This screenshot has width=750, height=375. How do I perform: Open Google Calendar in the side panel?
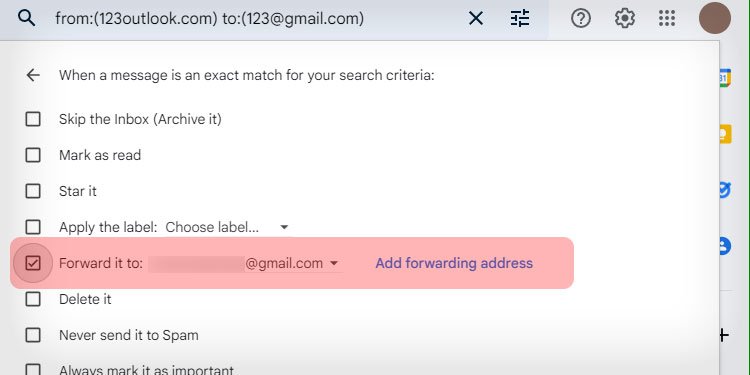click(724, 78)
